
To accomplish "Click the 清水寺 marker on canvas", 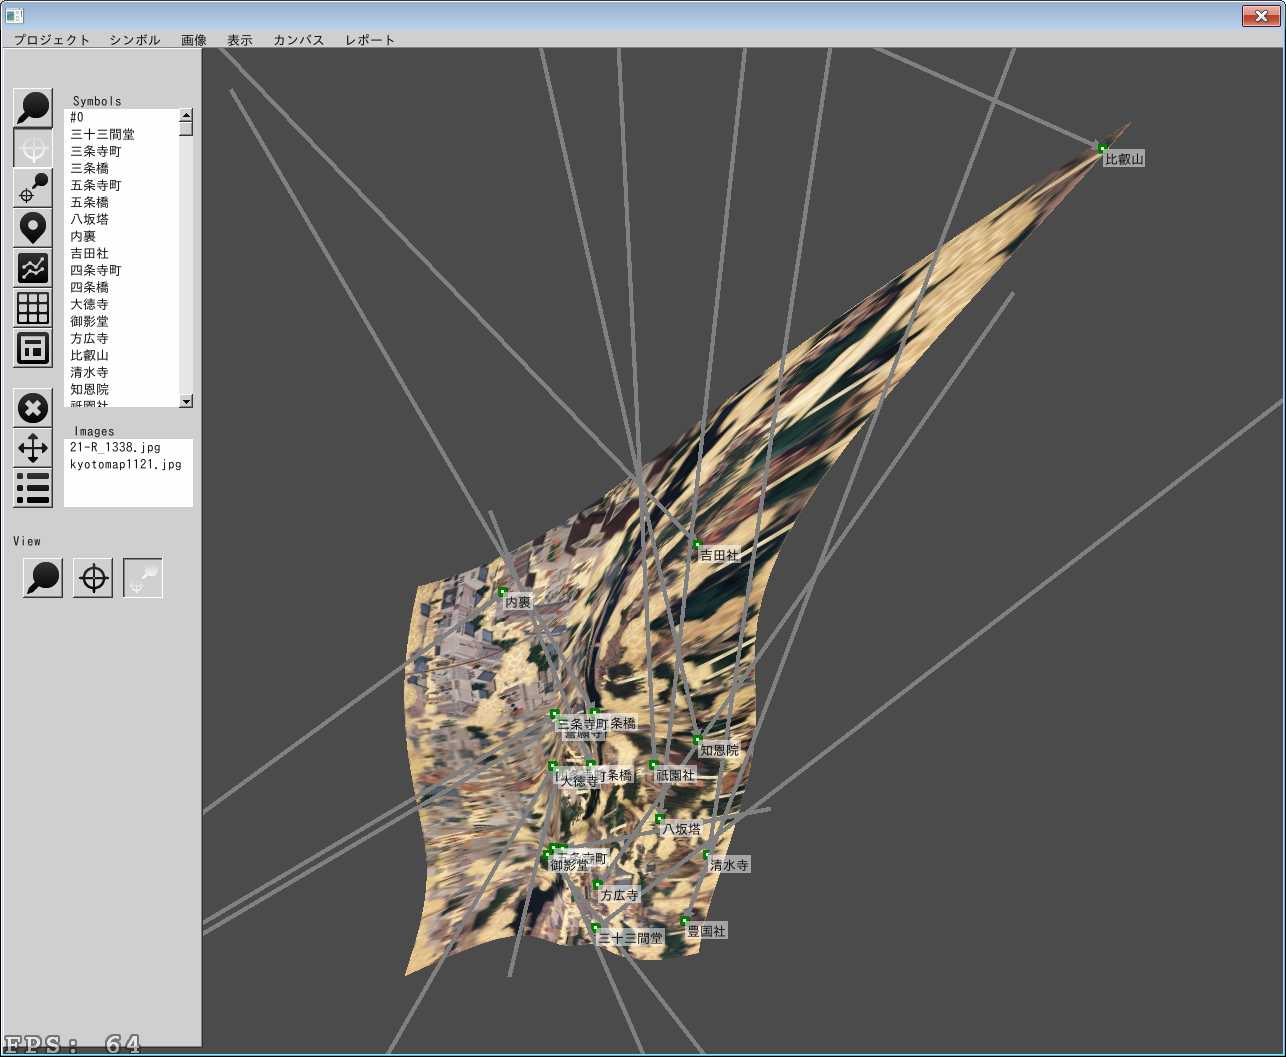I will point(706,855).
